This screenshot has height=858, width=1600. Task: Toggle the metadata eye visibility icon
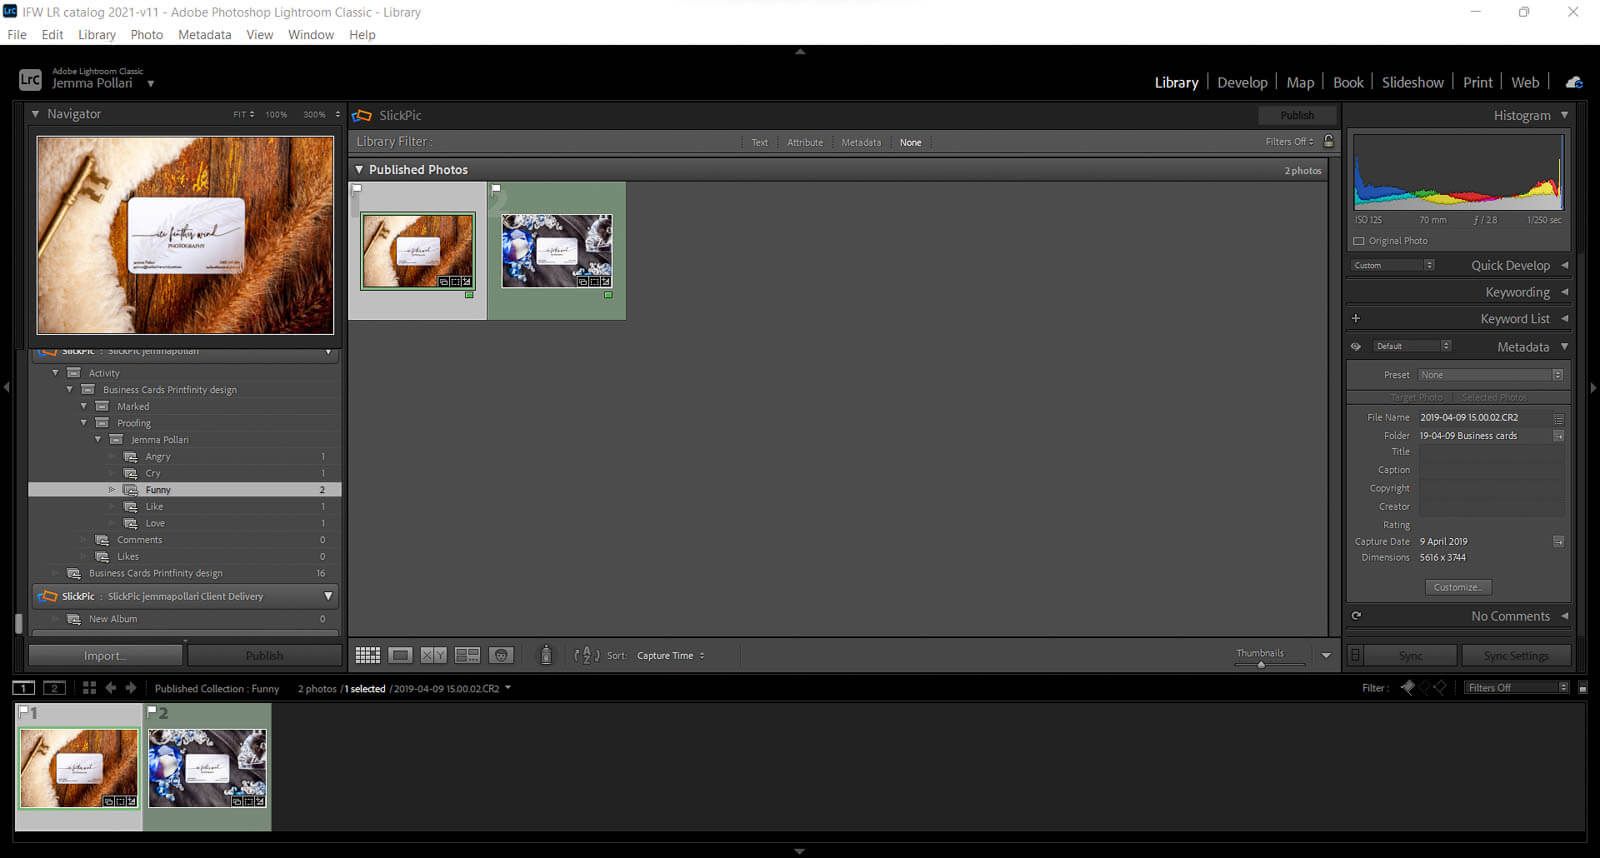[1356, 347]
